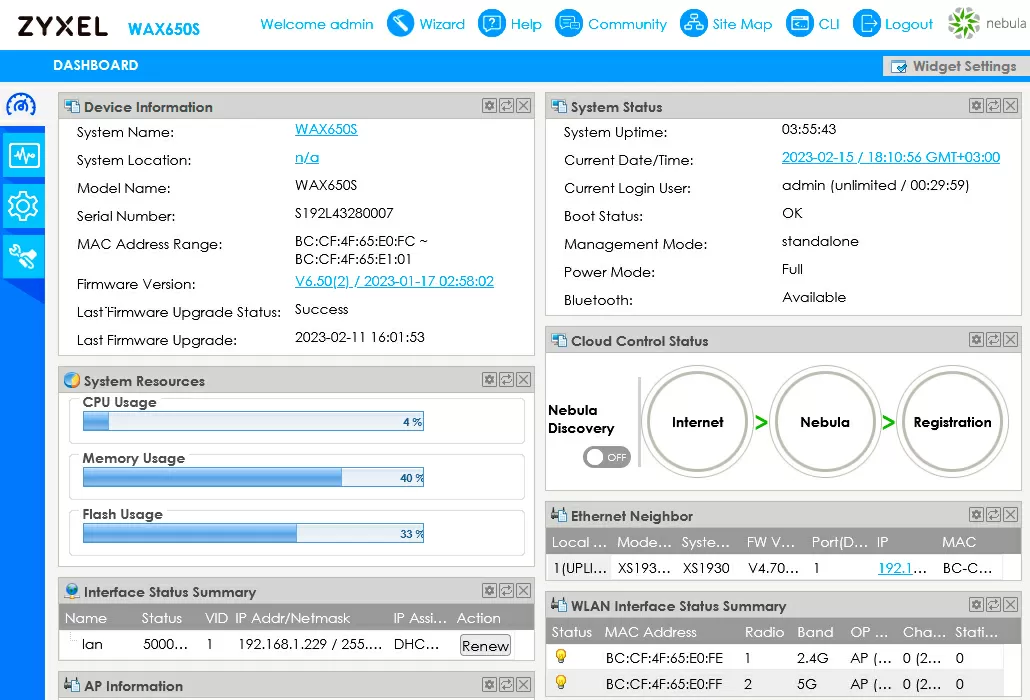This screenshot has width=1030, height=700.
Task: Open WLAN Interface Status Summary settings icon
Action: [x=977, y=605]
